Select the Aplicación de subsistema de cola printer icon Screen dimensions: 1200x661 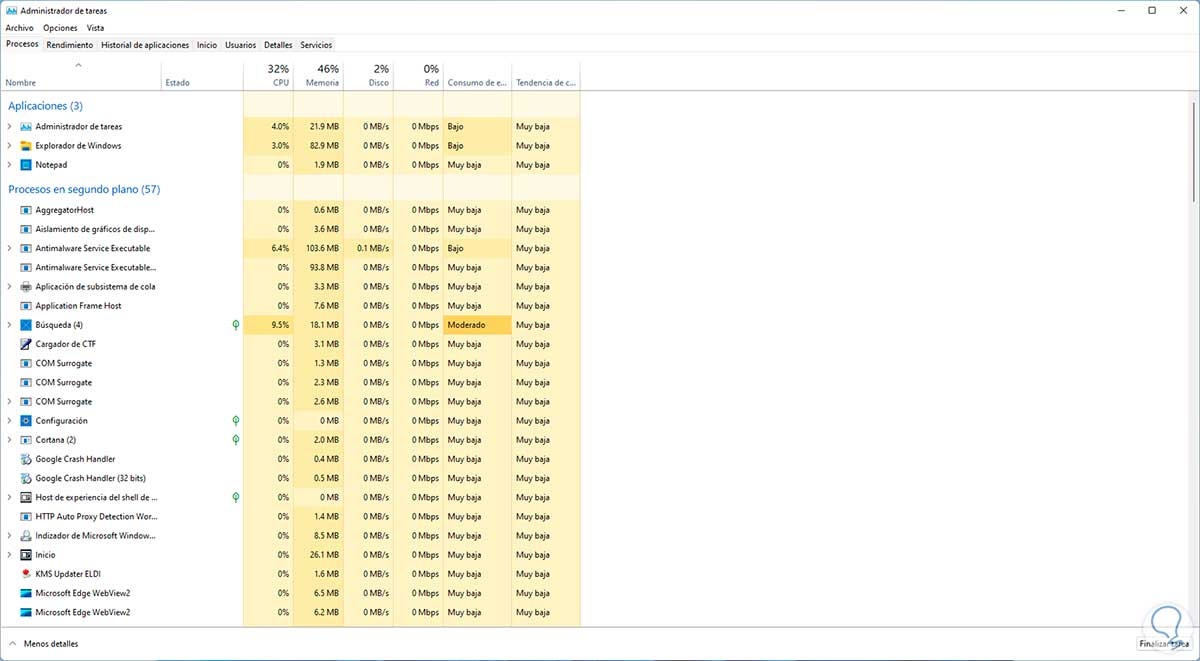[x=26, y=287]
